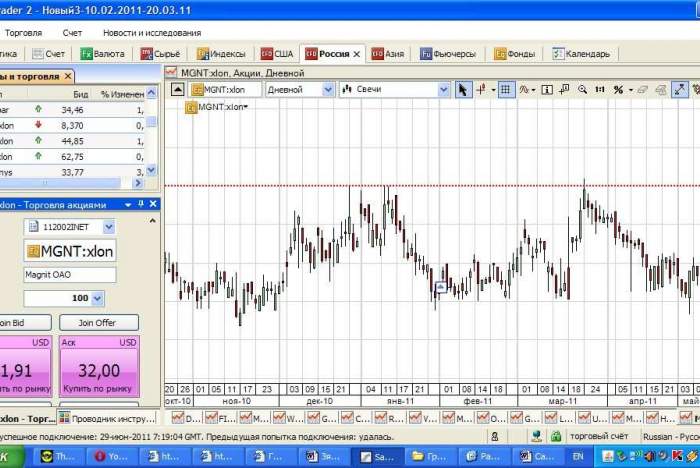This screenshot has width=700, height=468.
Task: Activate the crosshair cursor tool
Action: pyautogui.click(x=483, y=89)
